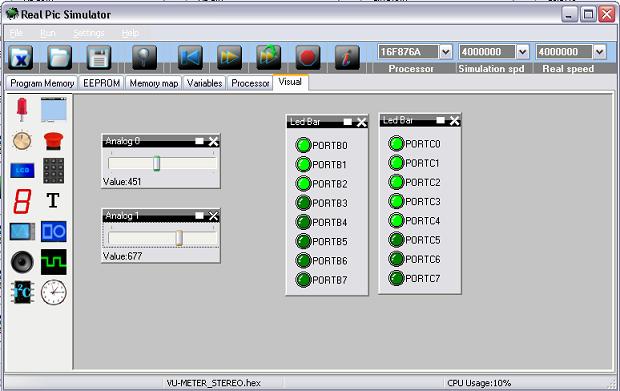The image size is (620, 391).
Task: Add an LED component from palette
Action: coord(22,110)
